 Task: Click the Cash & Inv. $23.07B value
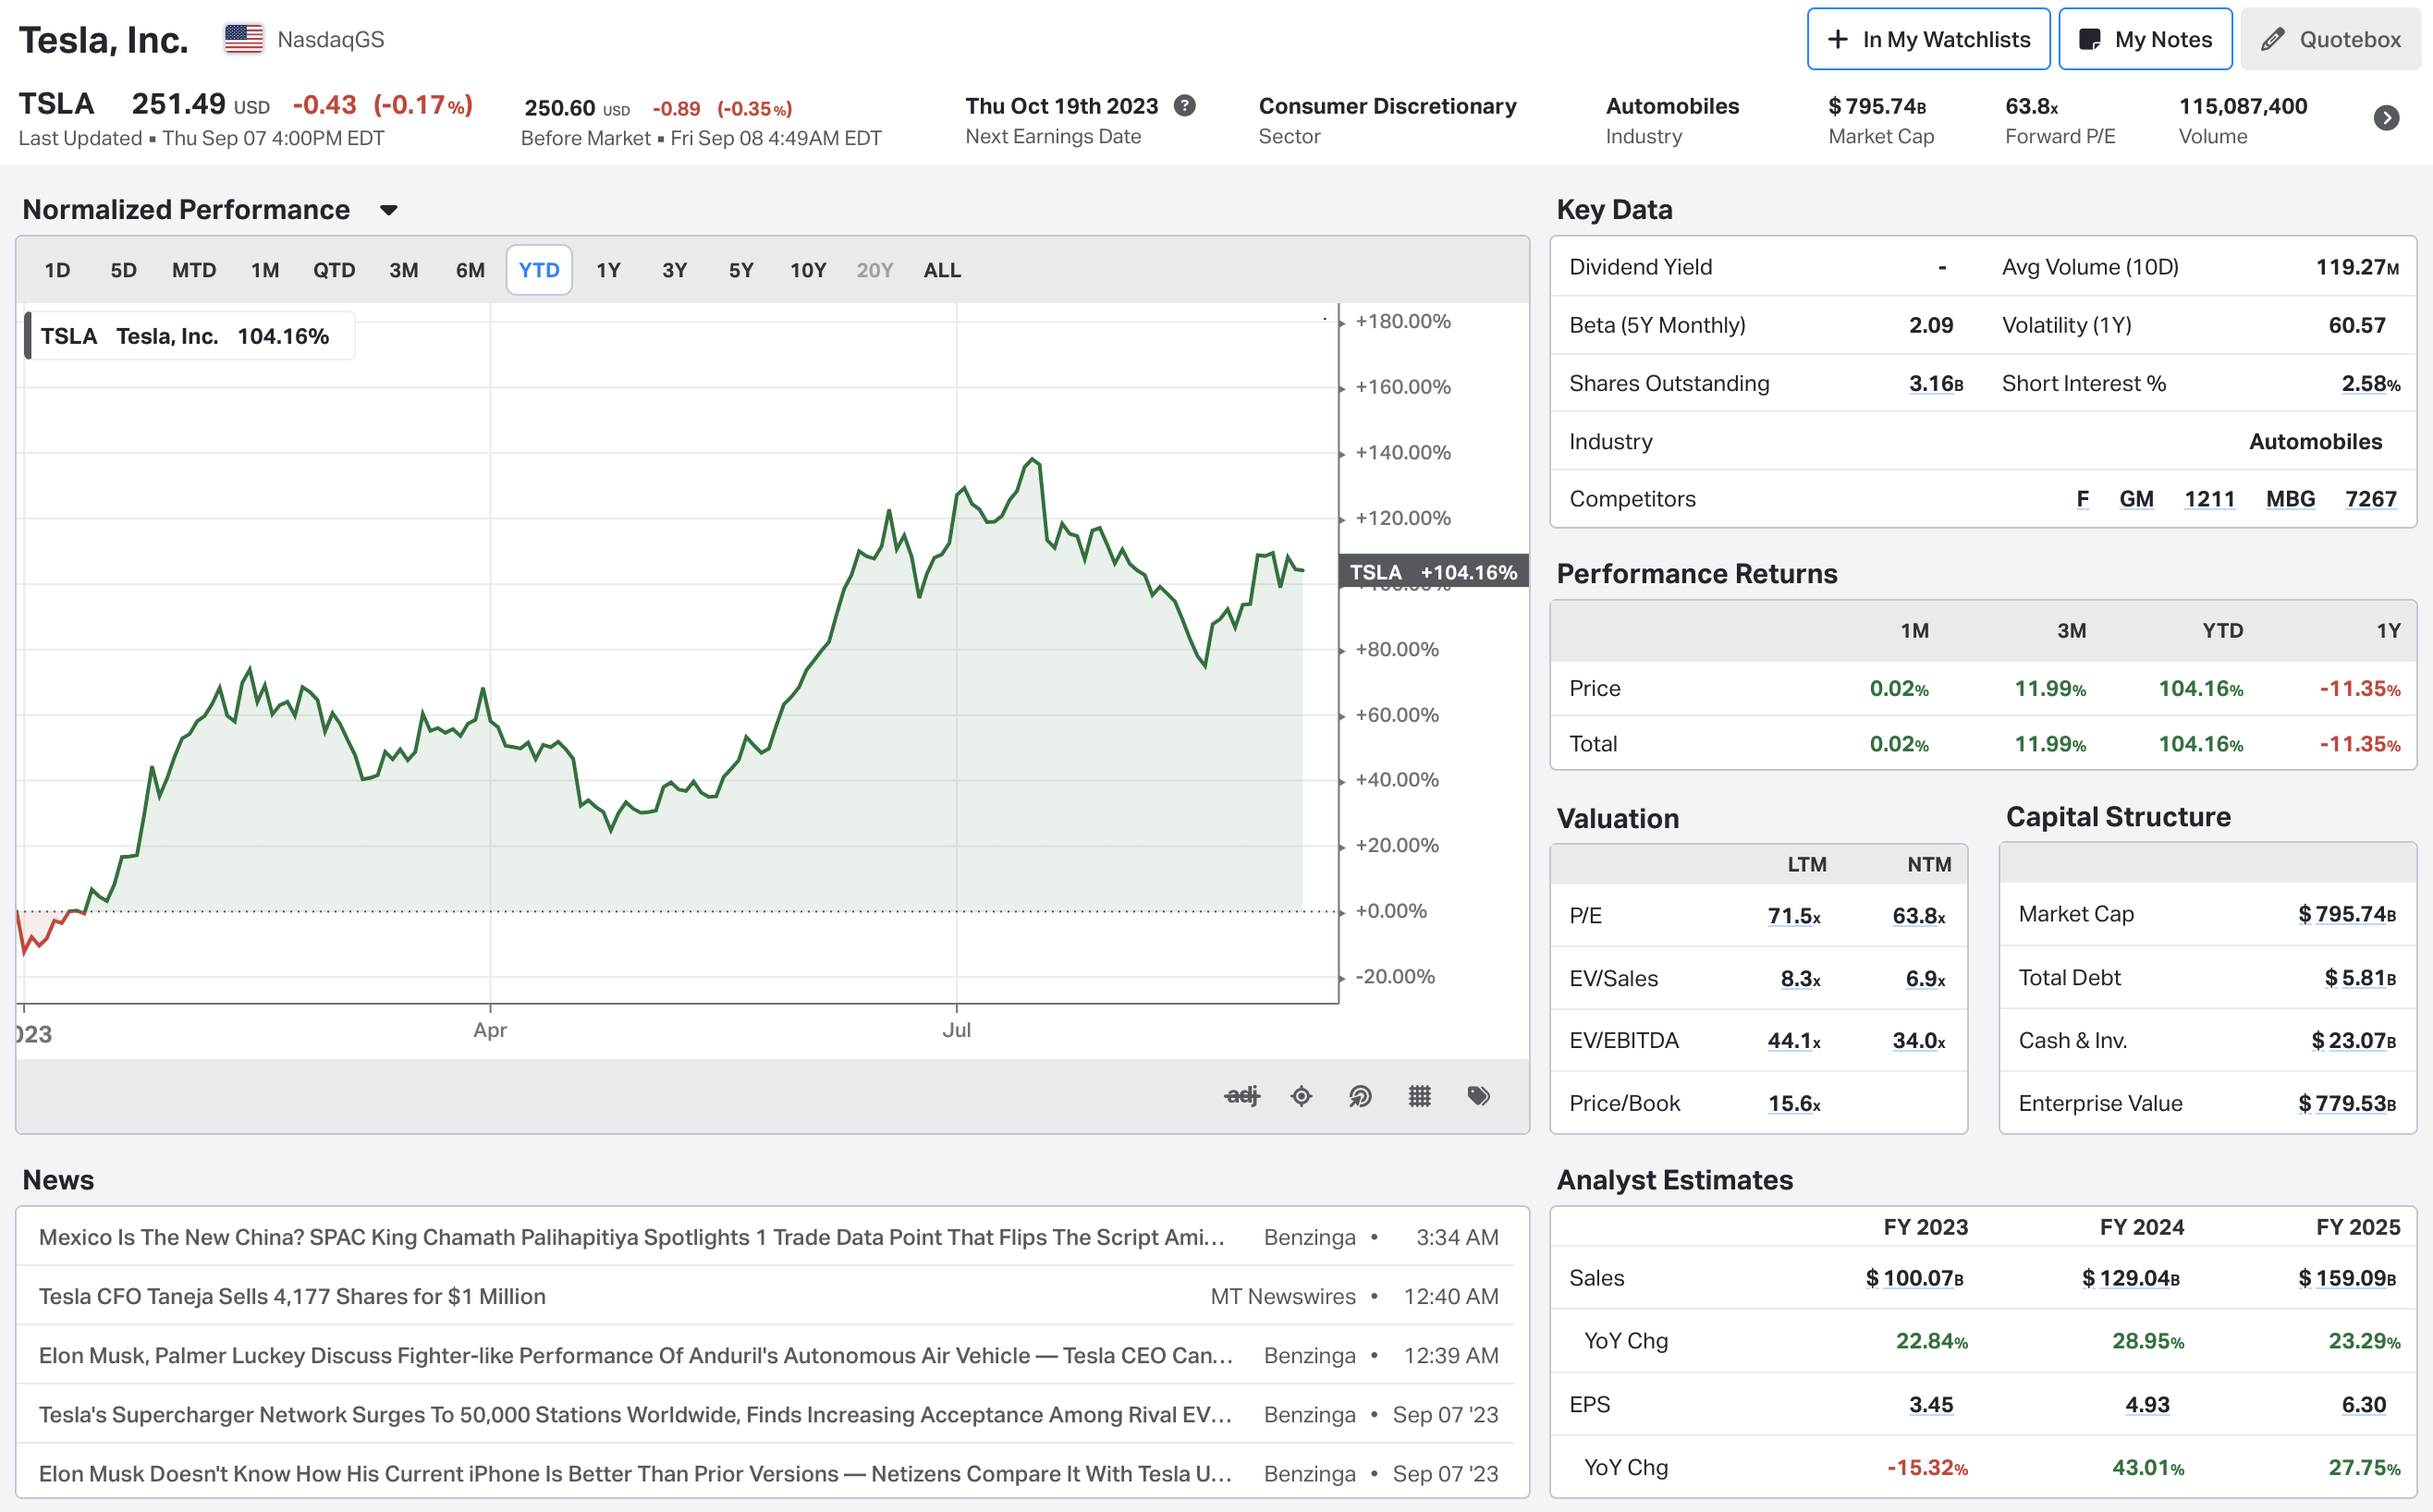tap(2353, 1041)
